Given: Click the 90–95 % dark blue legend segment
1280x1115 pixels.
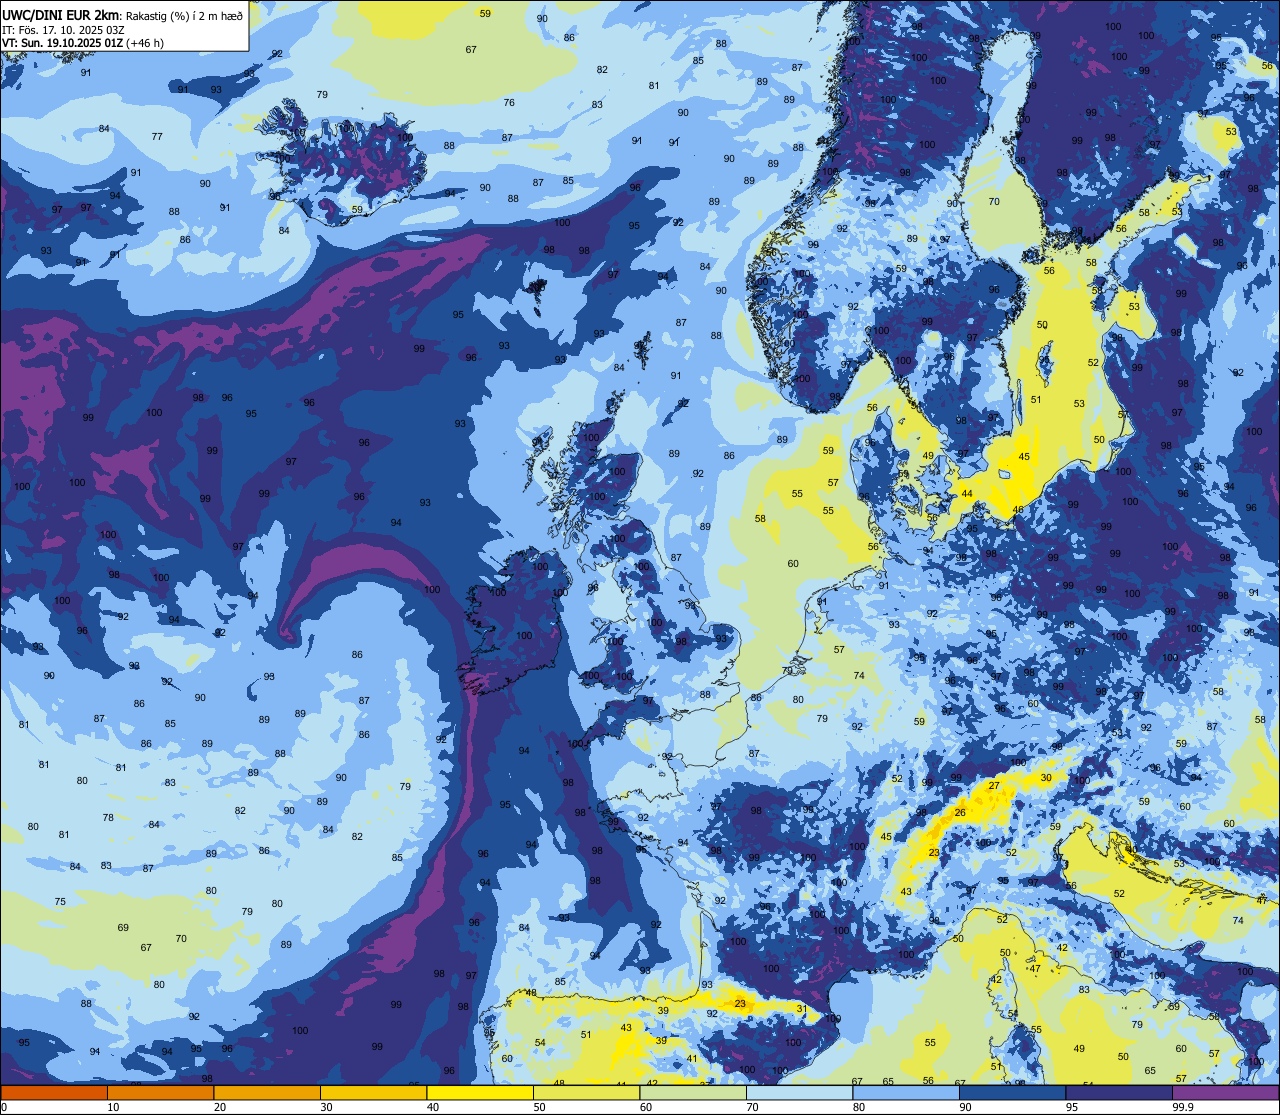Looking at the screenshot, I should click(1012, 1092).
